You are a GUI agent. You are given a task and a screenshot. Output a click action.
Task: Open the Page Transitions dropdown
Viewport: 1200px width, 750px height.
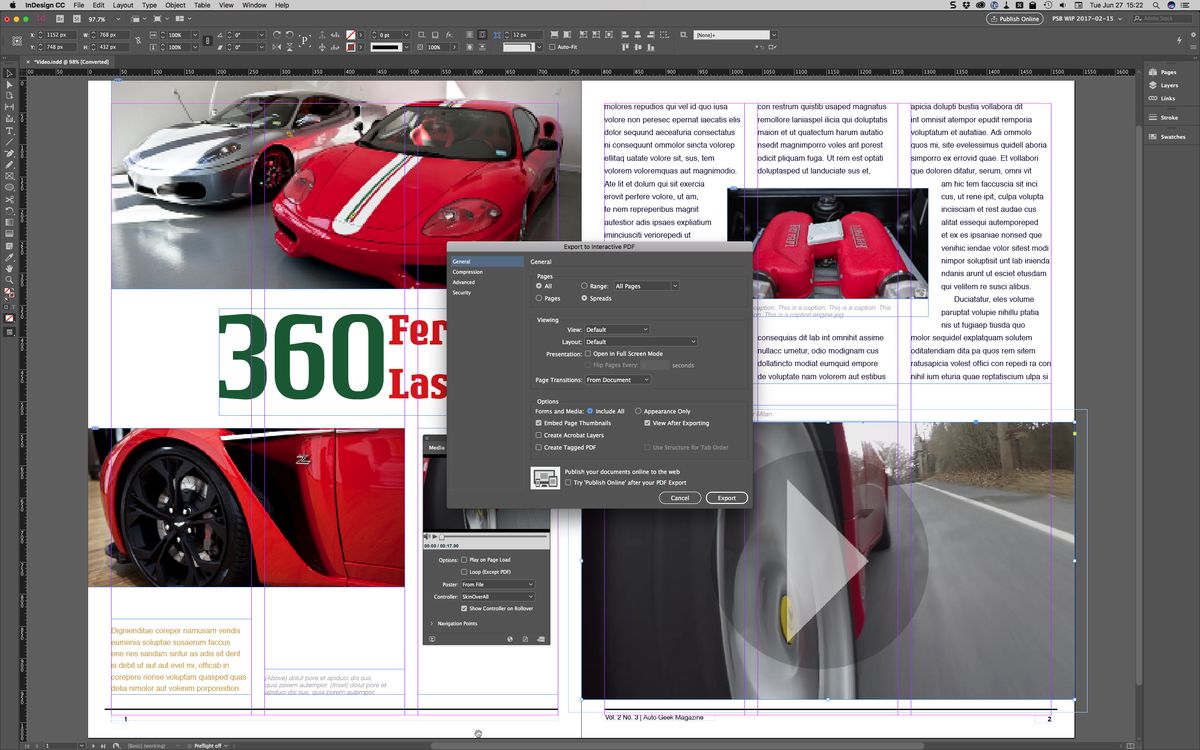(x=618, y=379)
